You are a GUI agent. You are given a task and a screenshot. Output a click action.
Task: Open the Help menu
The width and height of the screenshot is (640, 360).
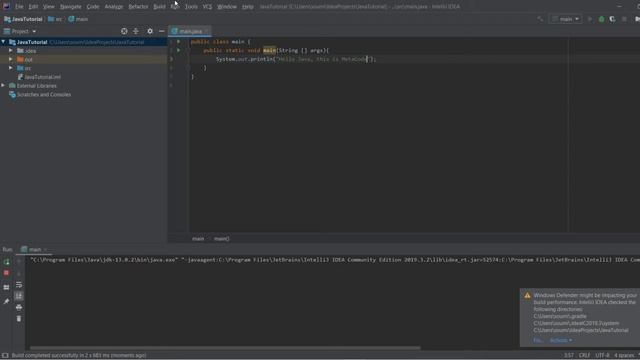pyautogui.click(x=248, y=7)
